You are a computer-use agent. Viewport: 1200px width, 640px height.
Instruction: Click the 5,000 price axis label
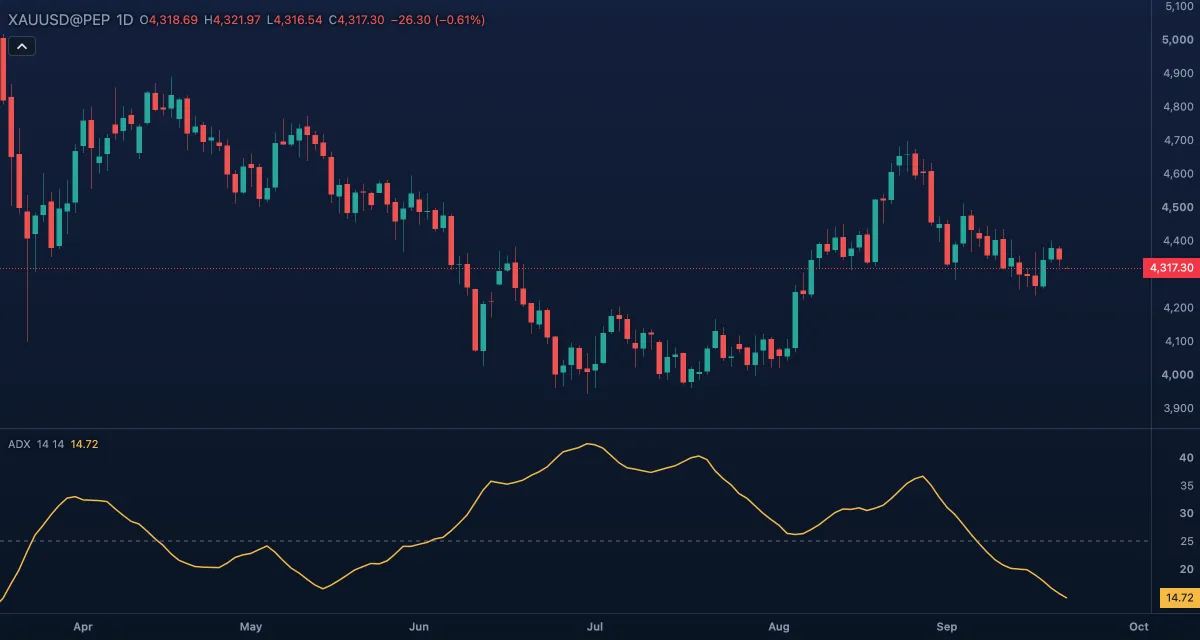[x=1180, y=40]
